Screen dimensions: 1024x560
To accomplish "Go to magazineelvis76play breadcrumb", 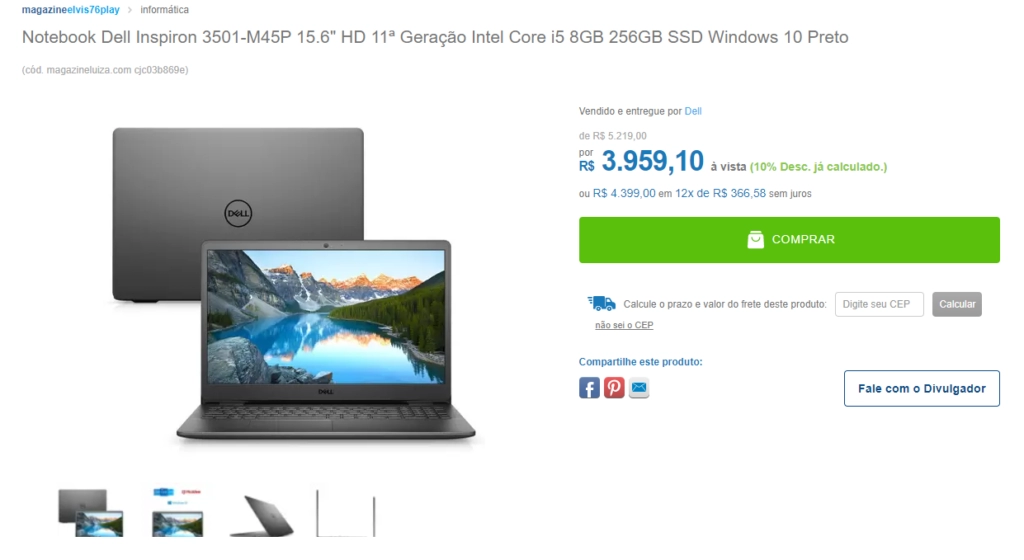I will coord(71,10).
